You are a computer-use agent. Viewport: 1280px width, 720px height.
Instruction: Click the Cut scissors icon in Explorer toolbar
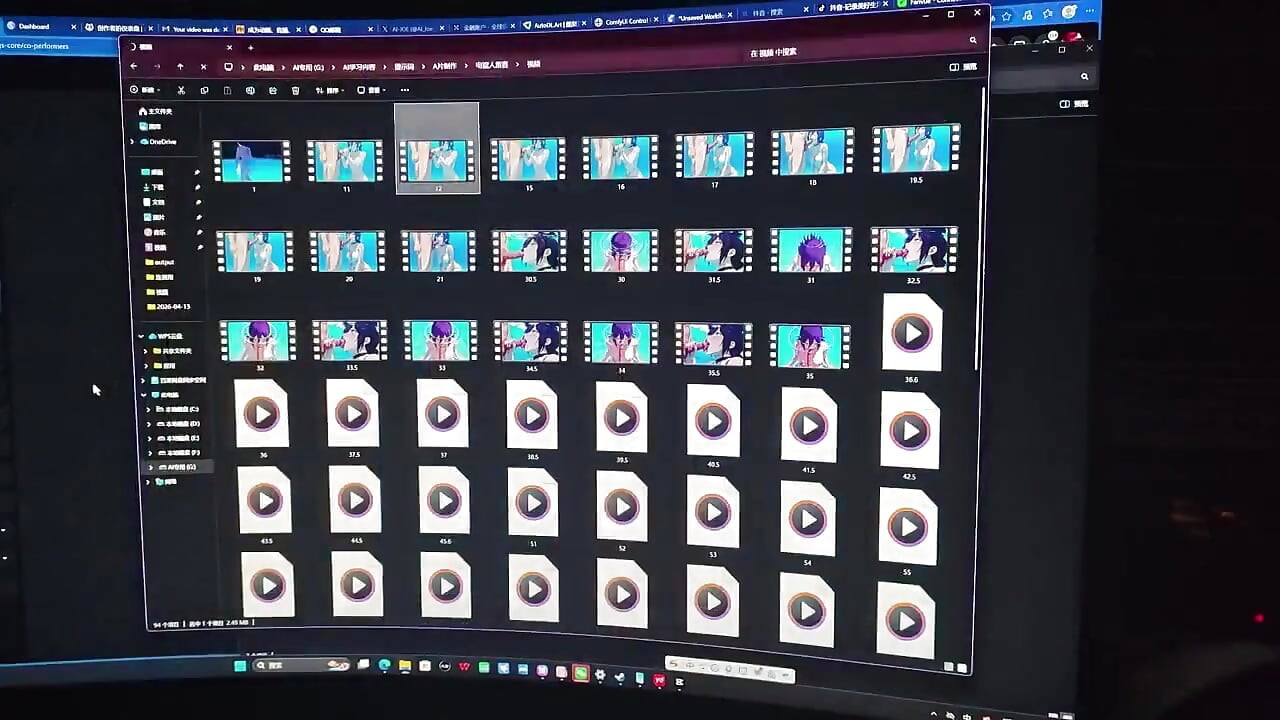[181, 90]
